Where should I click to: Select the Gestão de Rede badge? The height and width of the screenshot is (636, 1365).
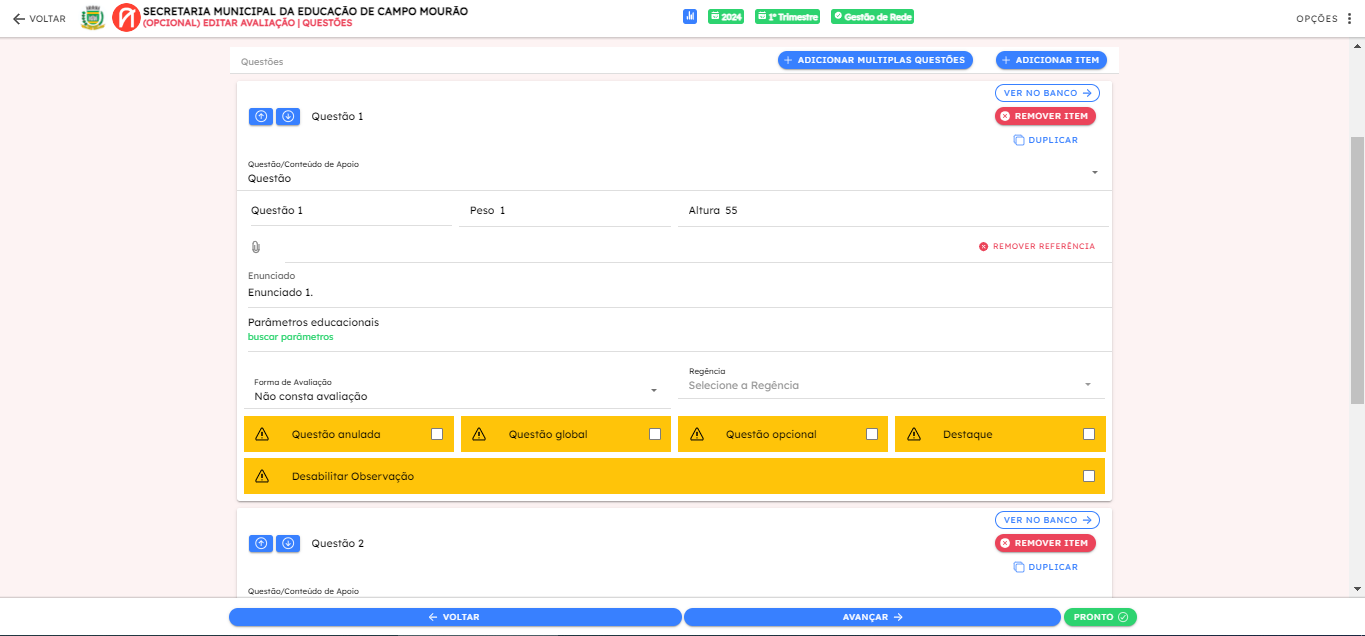(x=872, y=17)
